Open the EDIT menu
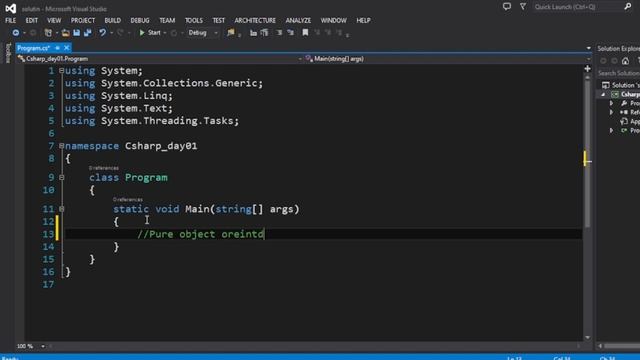The height and width of the screenshot is (360, 640). (31, 20)
